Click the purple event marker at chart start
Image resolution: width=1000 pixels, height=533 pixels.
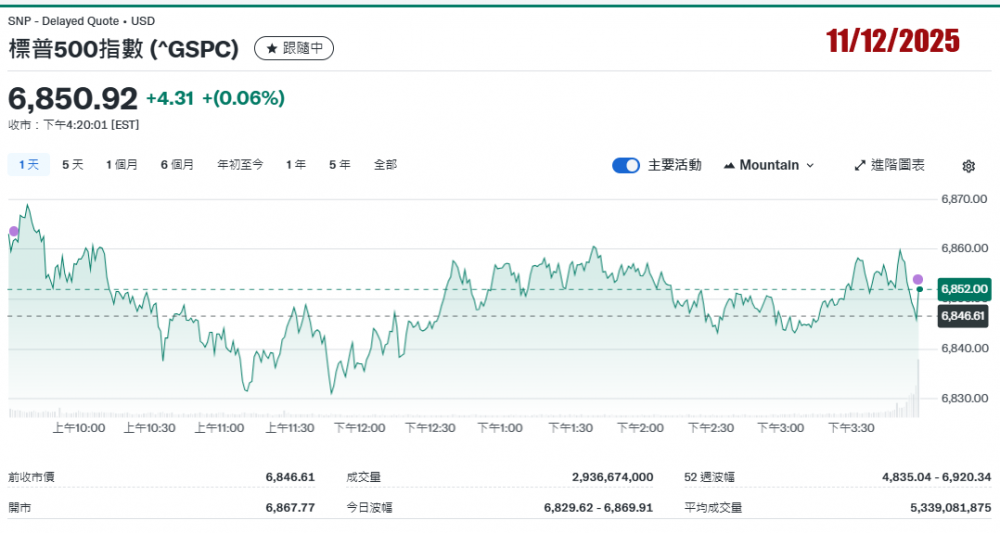(13, 231)
